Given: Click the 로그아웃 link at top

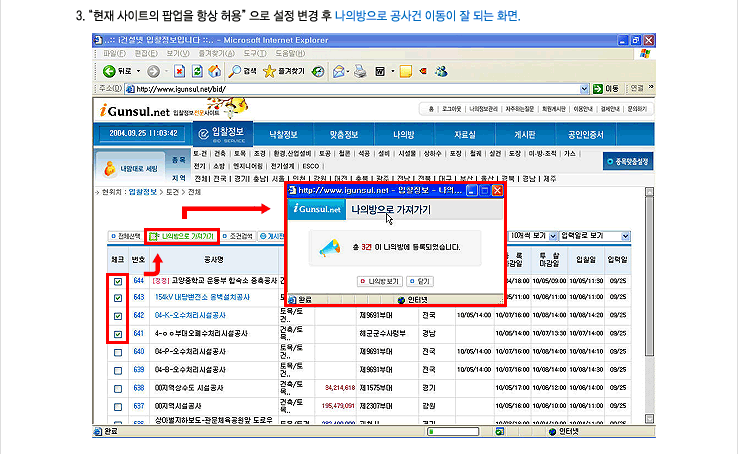Looking at the screenshot, I should (x=451, y=109).
